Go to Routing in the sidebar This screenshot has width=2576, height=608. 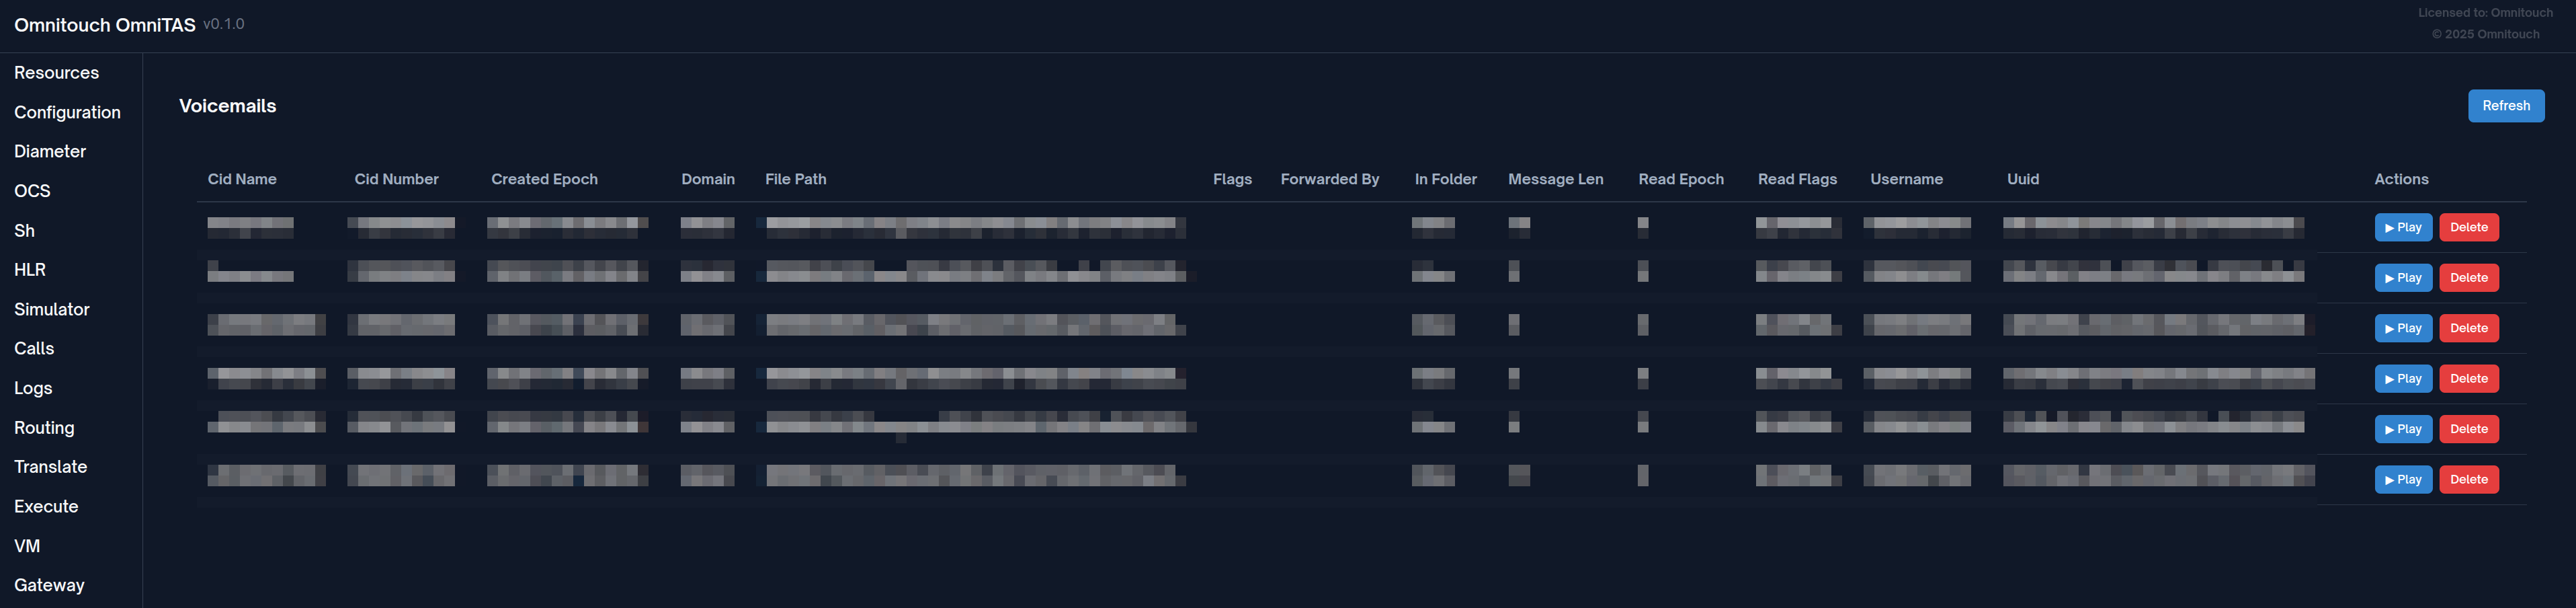tap(44, 427)
